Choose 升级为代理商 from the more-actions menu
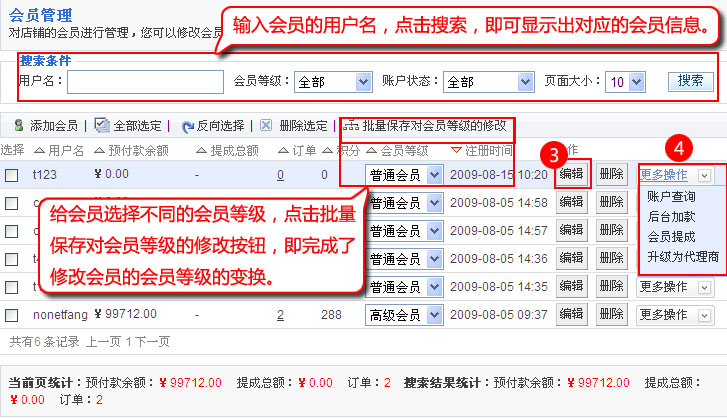Image resolution: width=727 pixels, height=418 pixels. tap(683, 257)
